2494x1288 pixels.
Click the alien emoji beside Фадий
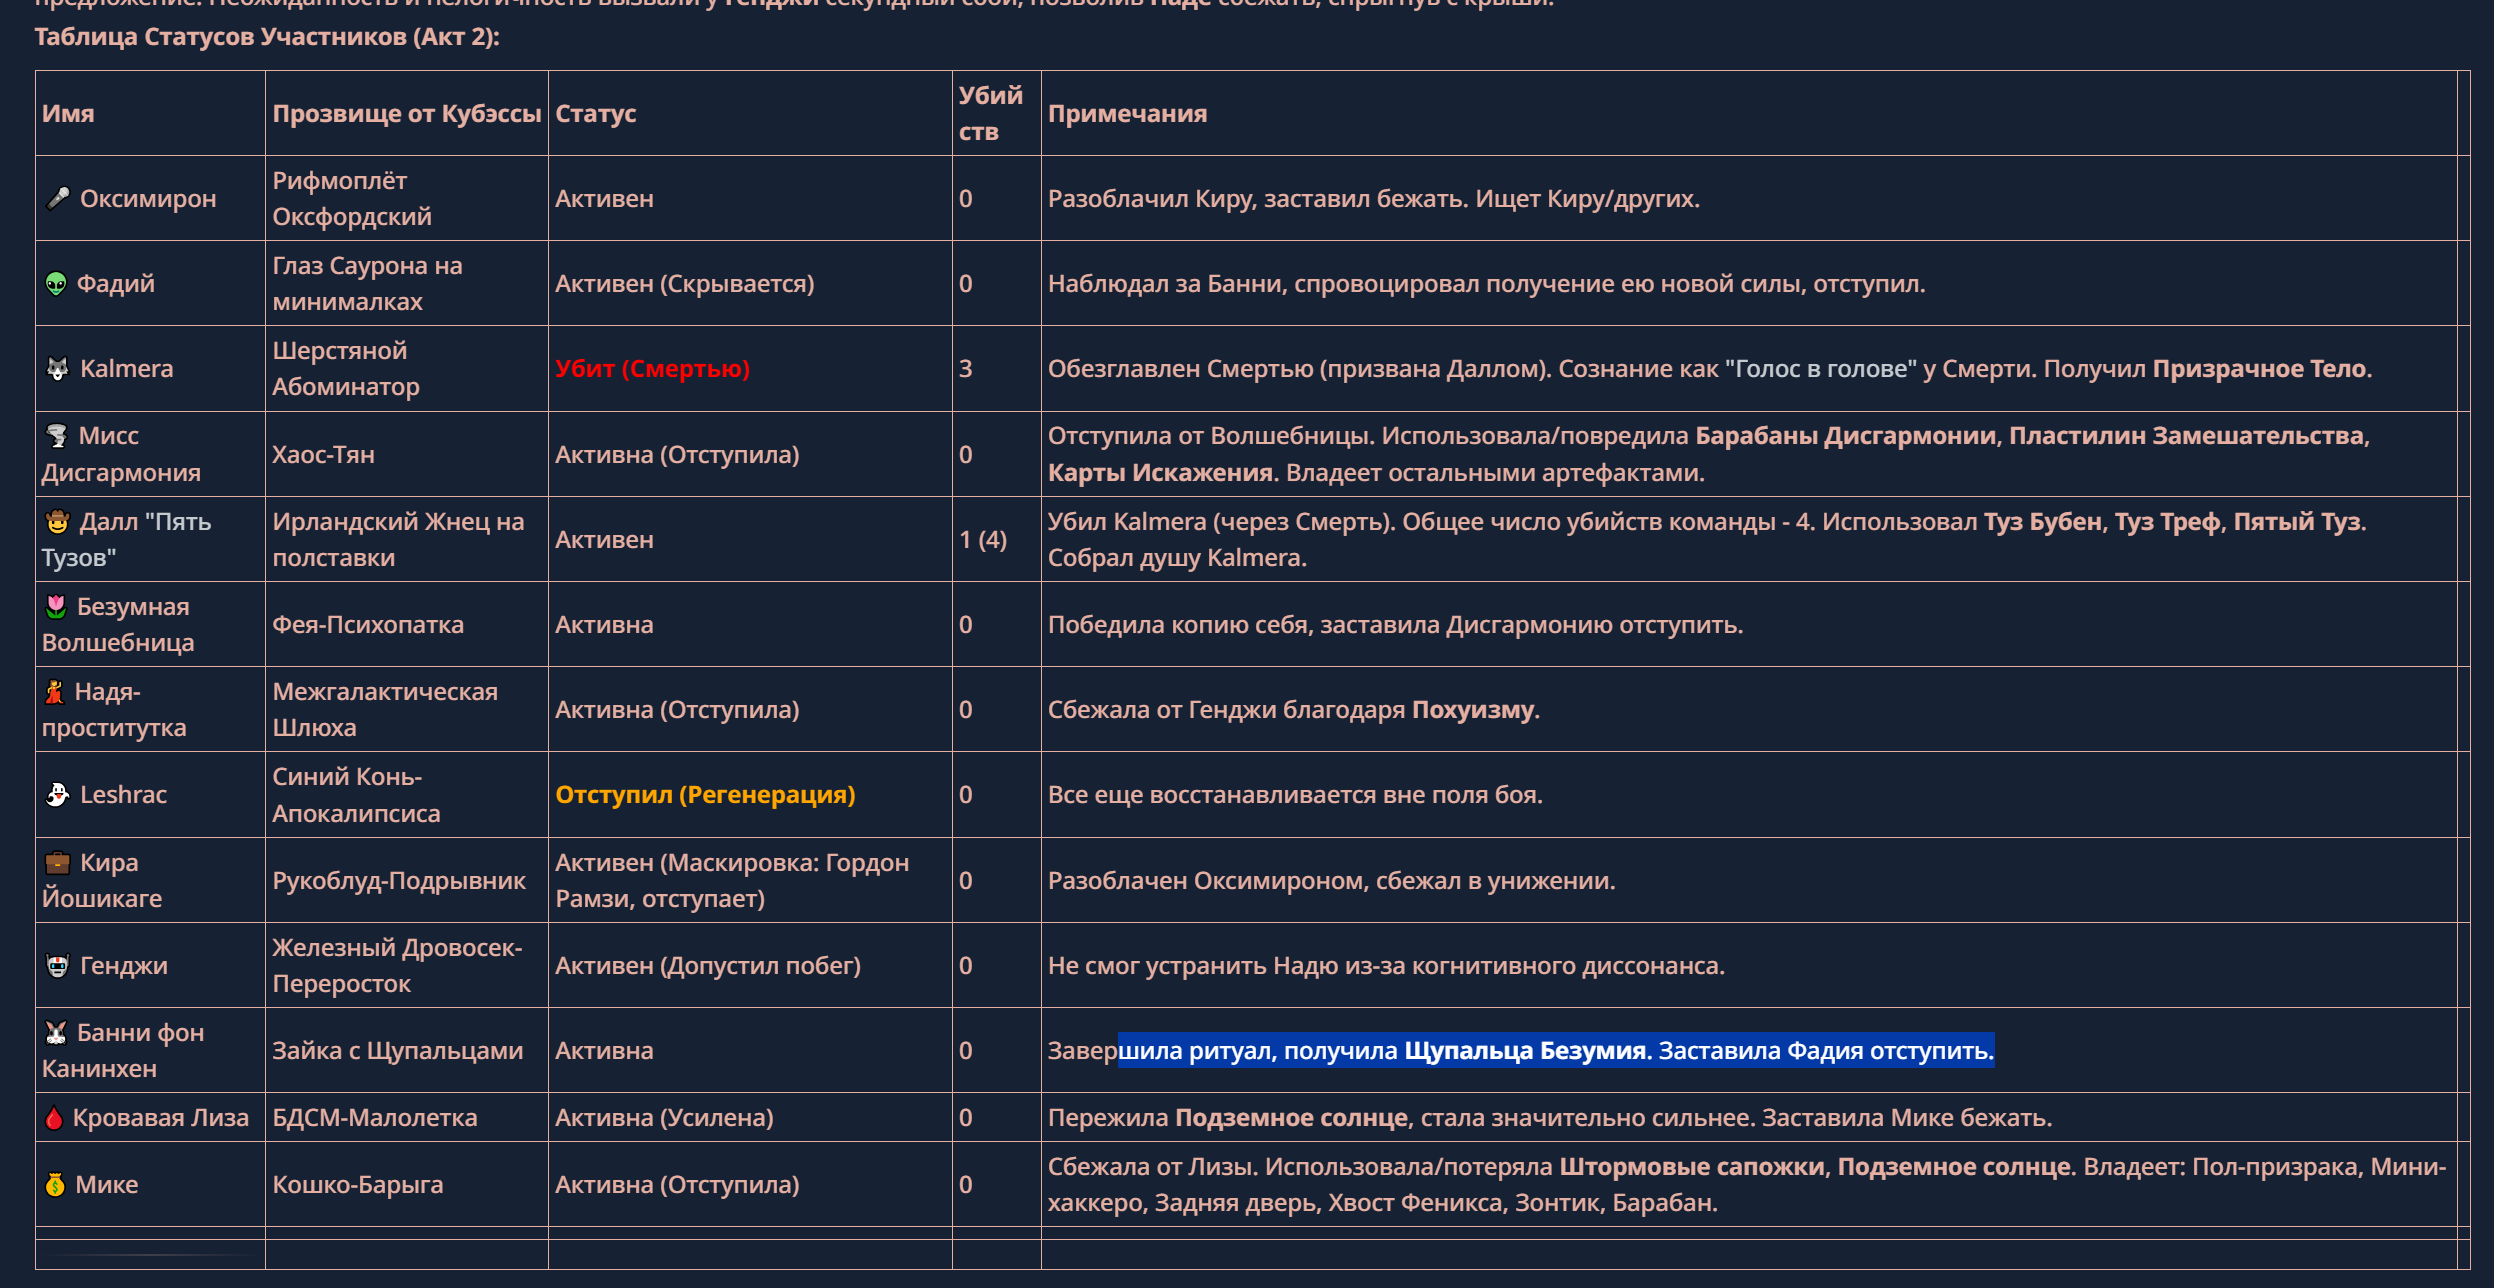56,284
